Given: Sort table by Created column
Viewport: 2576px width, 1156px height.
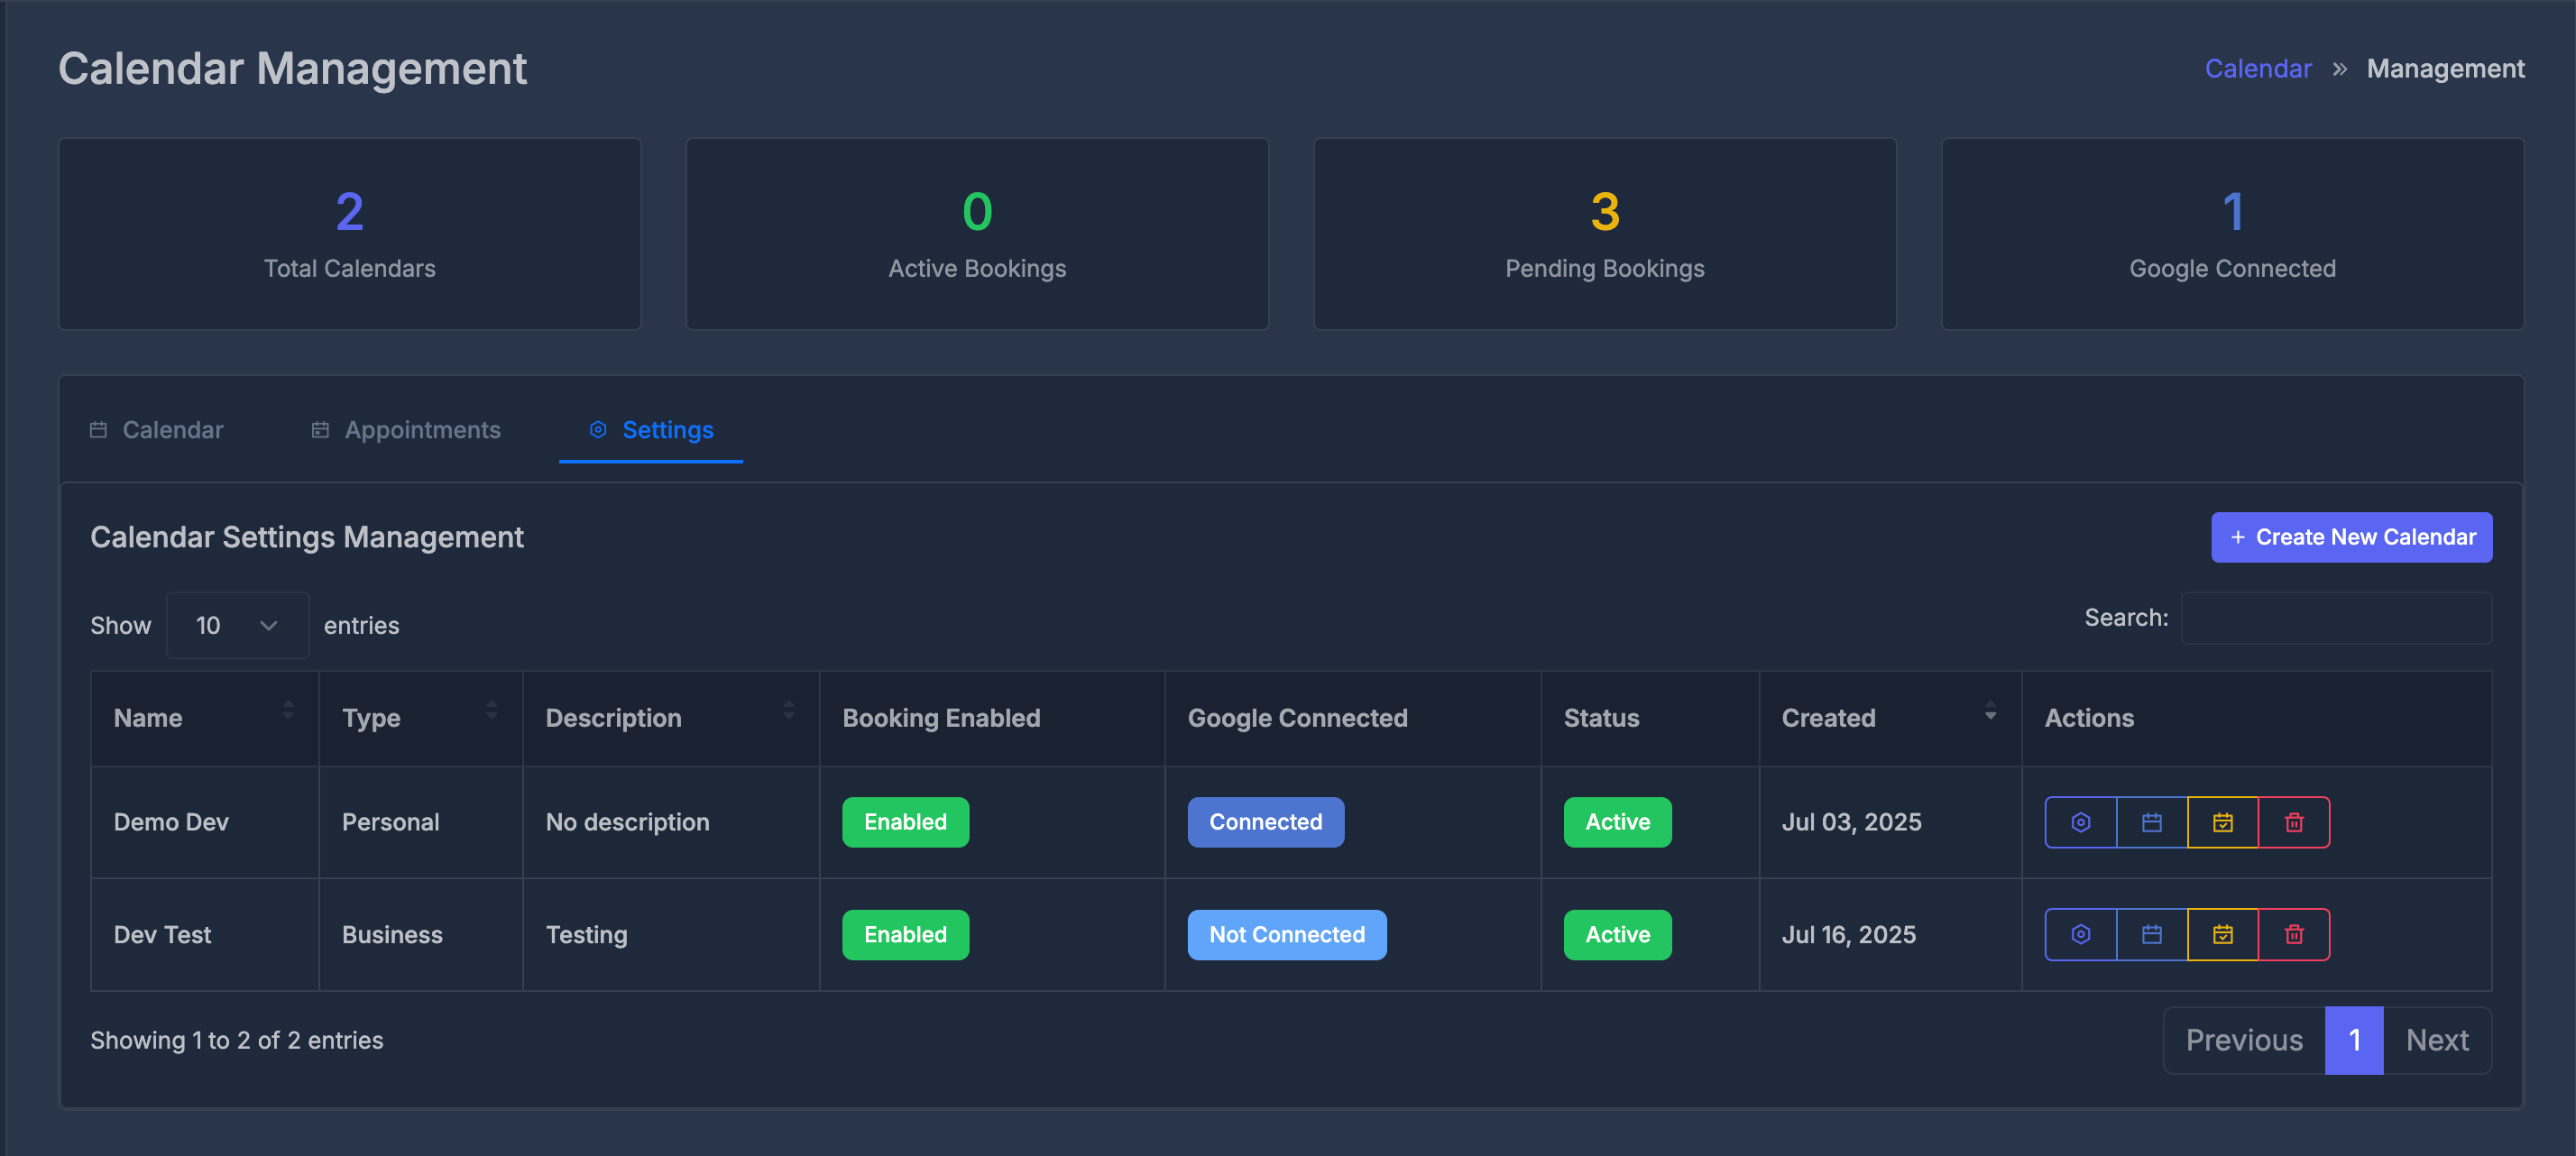Looking at the screenshot, I should [1890, 718].
